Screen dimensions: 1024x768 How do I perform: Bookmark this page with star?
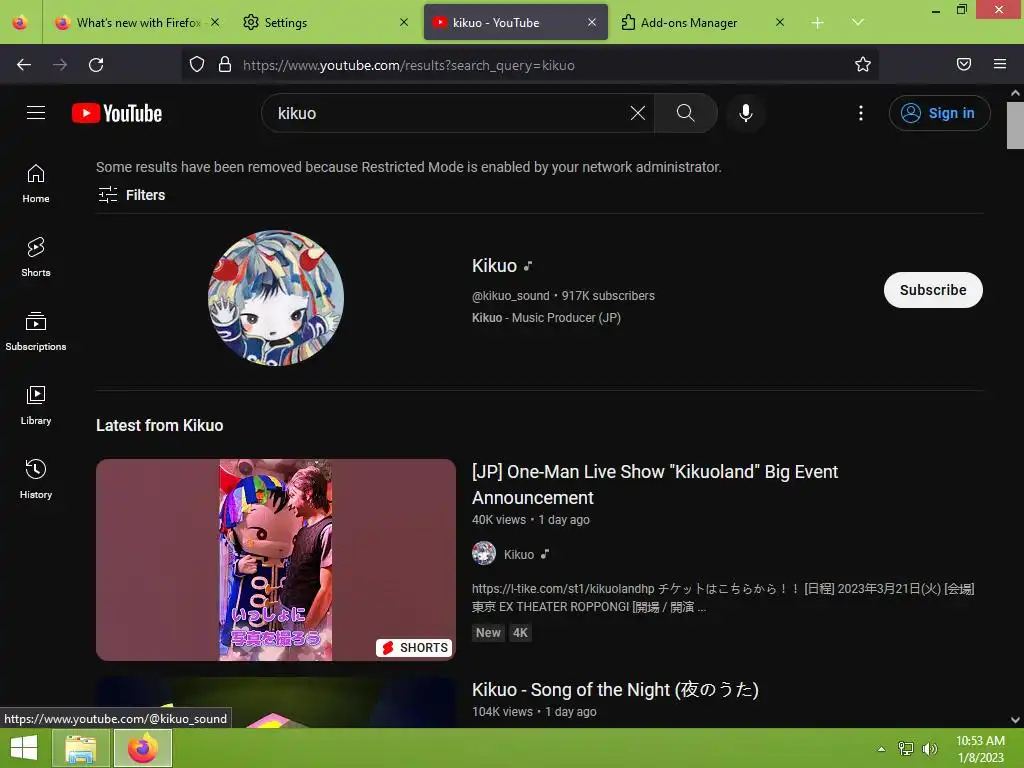click(863, 65)
